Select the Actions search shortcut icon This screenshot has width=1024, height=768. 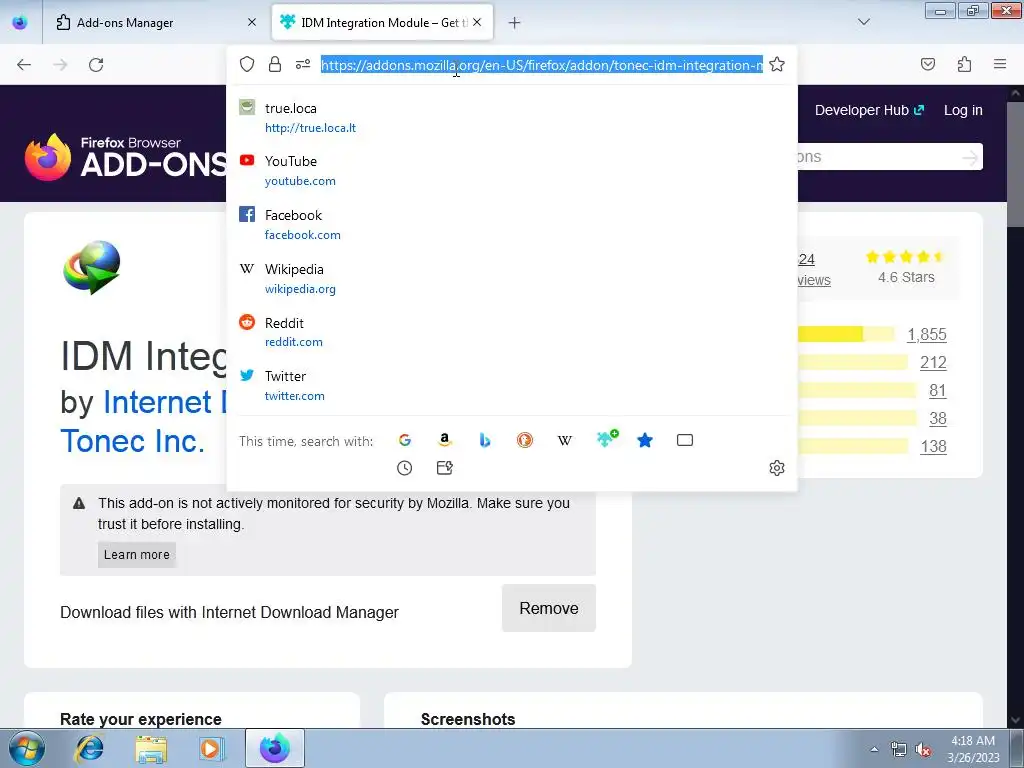click(x=445, y=468)
